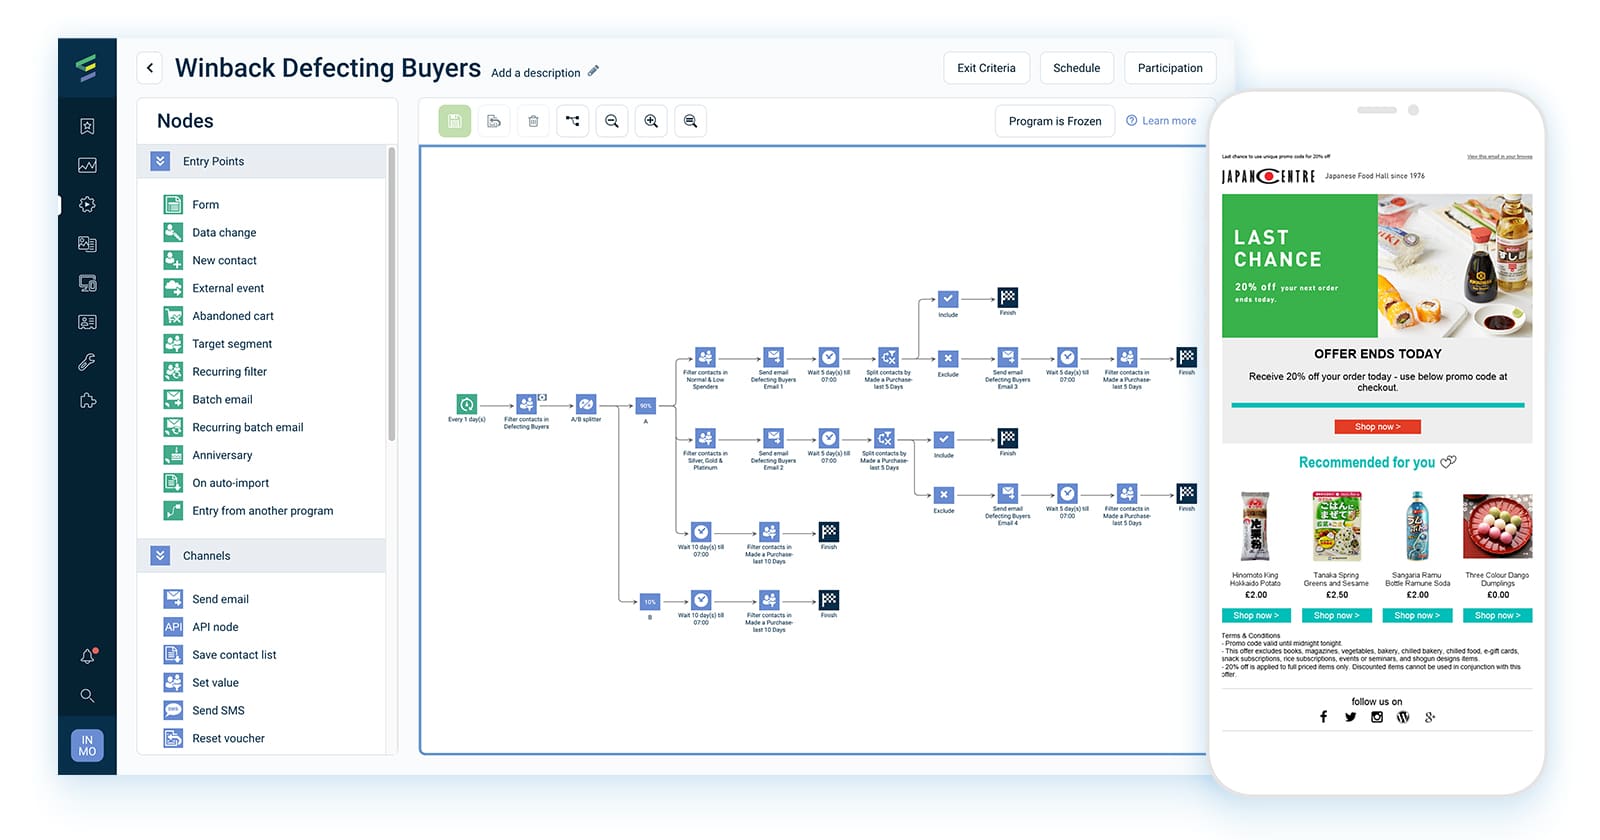Open the puzzle add-ons sidebar icon

[x=87, y=401]
